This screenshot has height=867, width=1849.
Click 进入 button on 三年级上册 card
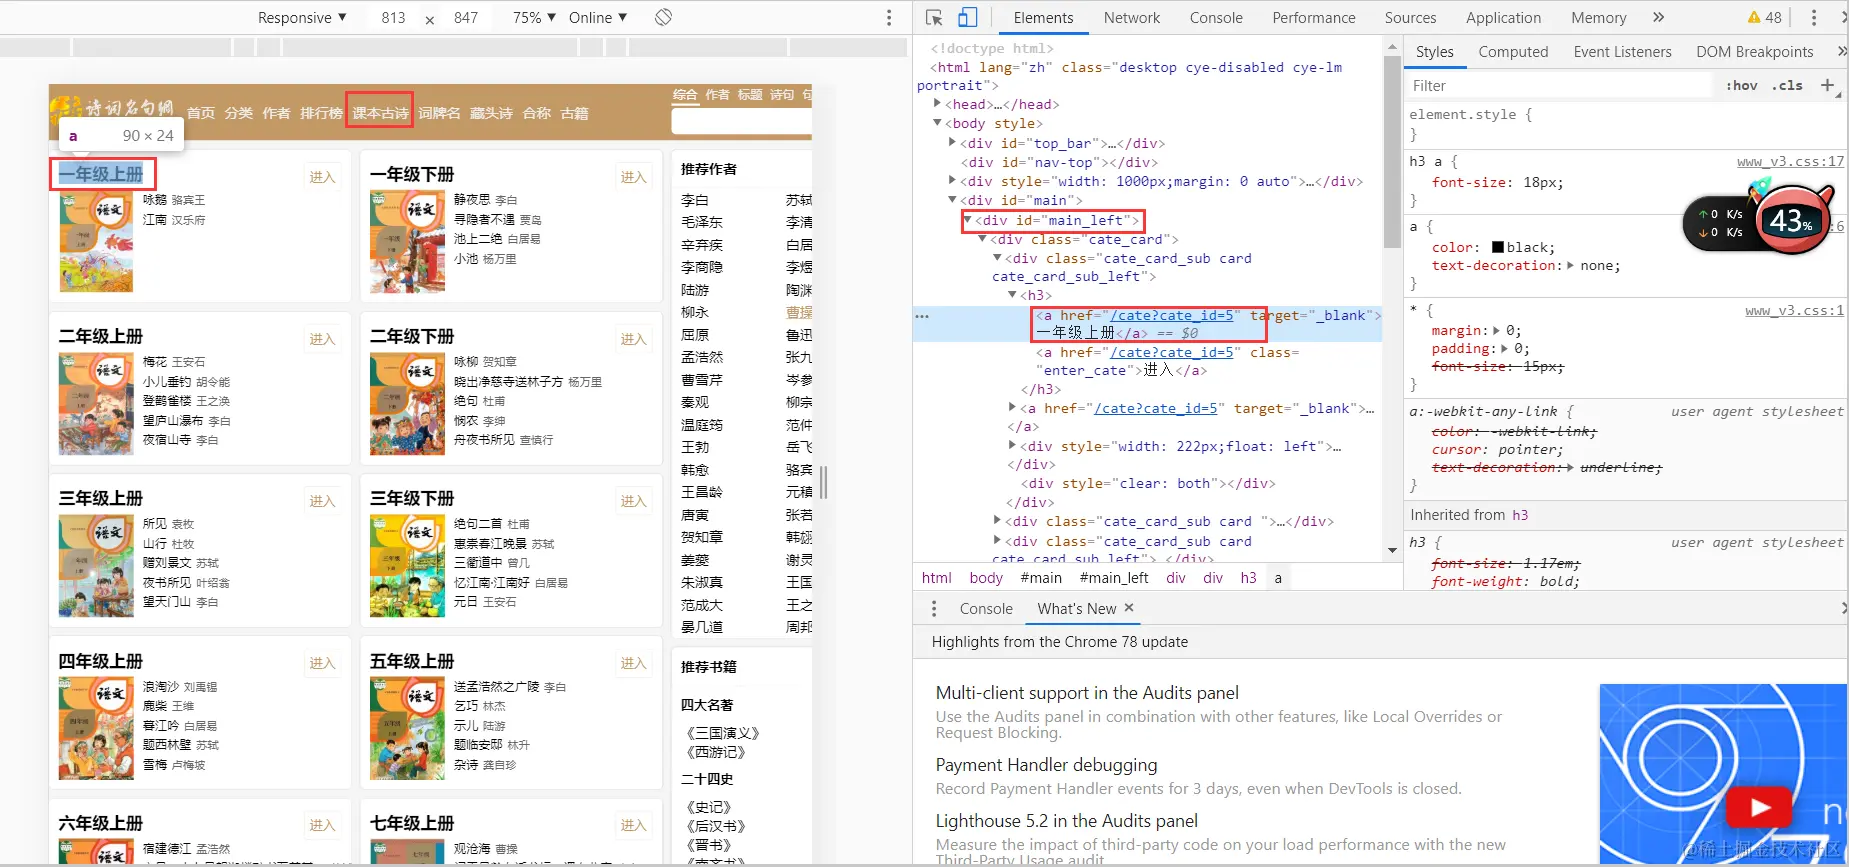(x=322, y=501)
